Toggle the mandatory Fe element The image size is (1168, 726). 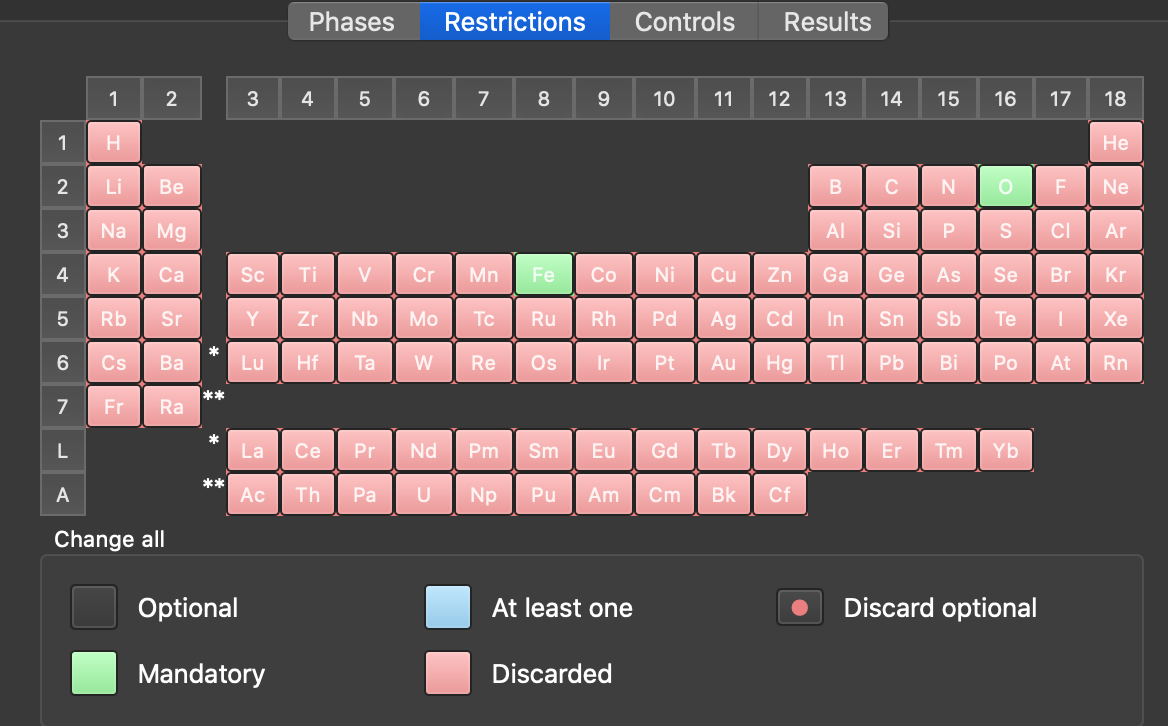543,275
